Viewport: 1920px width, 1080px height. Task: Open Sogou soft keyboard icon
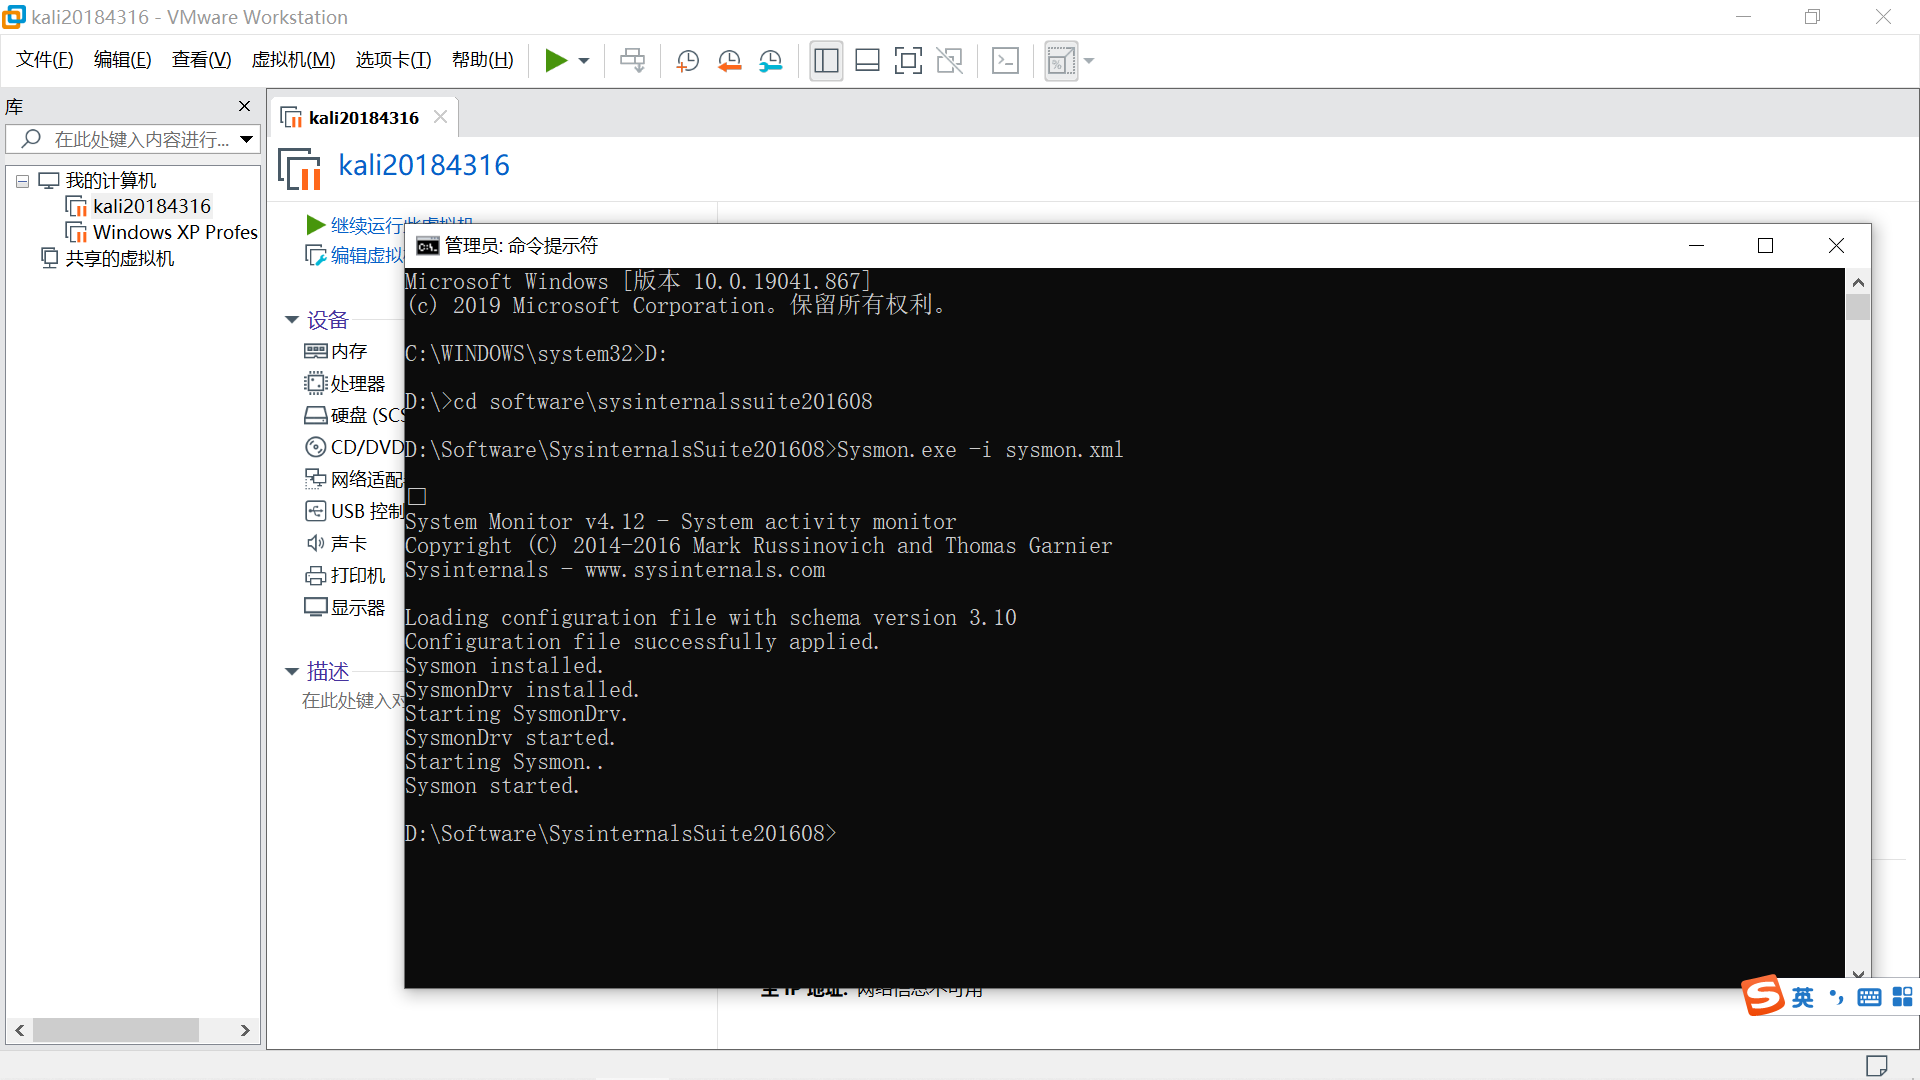click(x=1869, y=997)
